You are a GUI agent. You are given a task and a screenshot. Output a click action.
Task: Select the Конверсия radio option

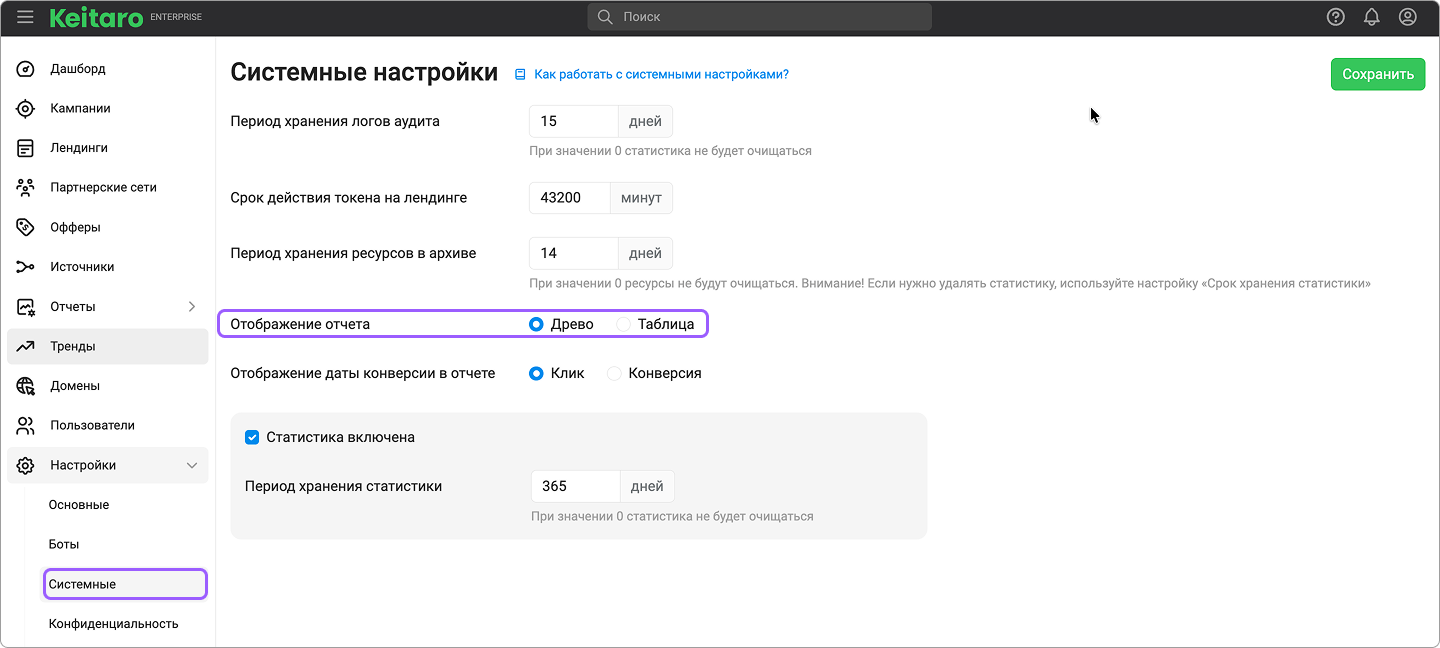(615, 373)
